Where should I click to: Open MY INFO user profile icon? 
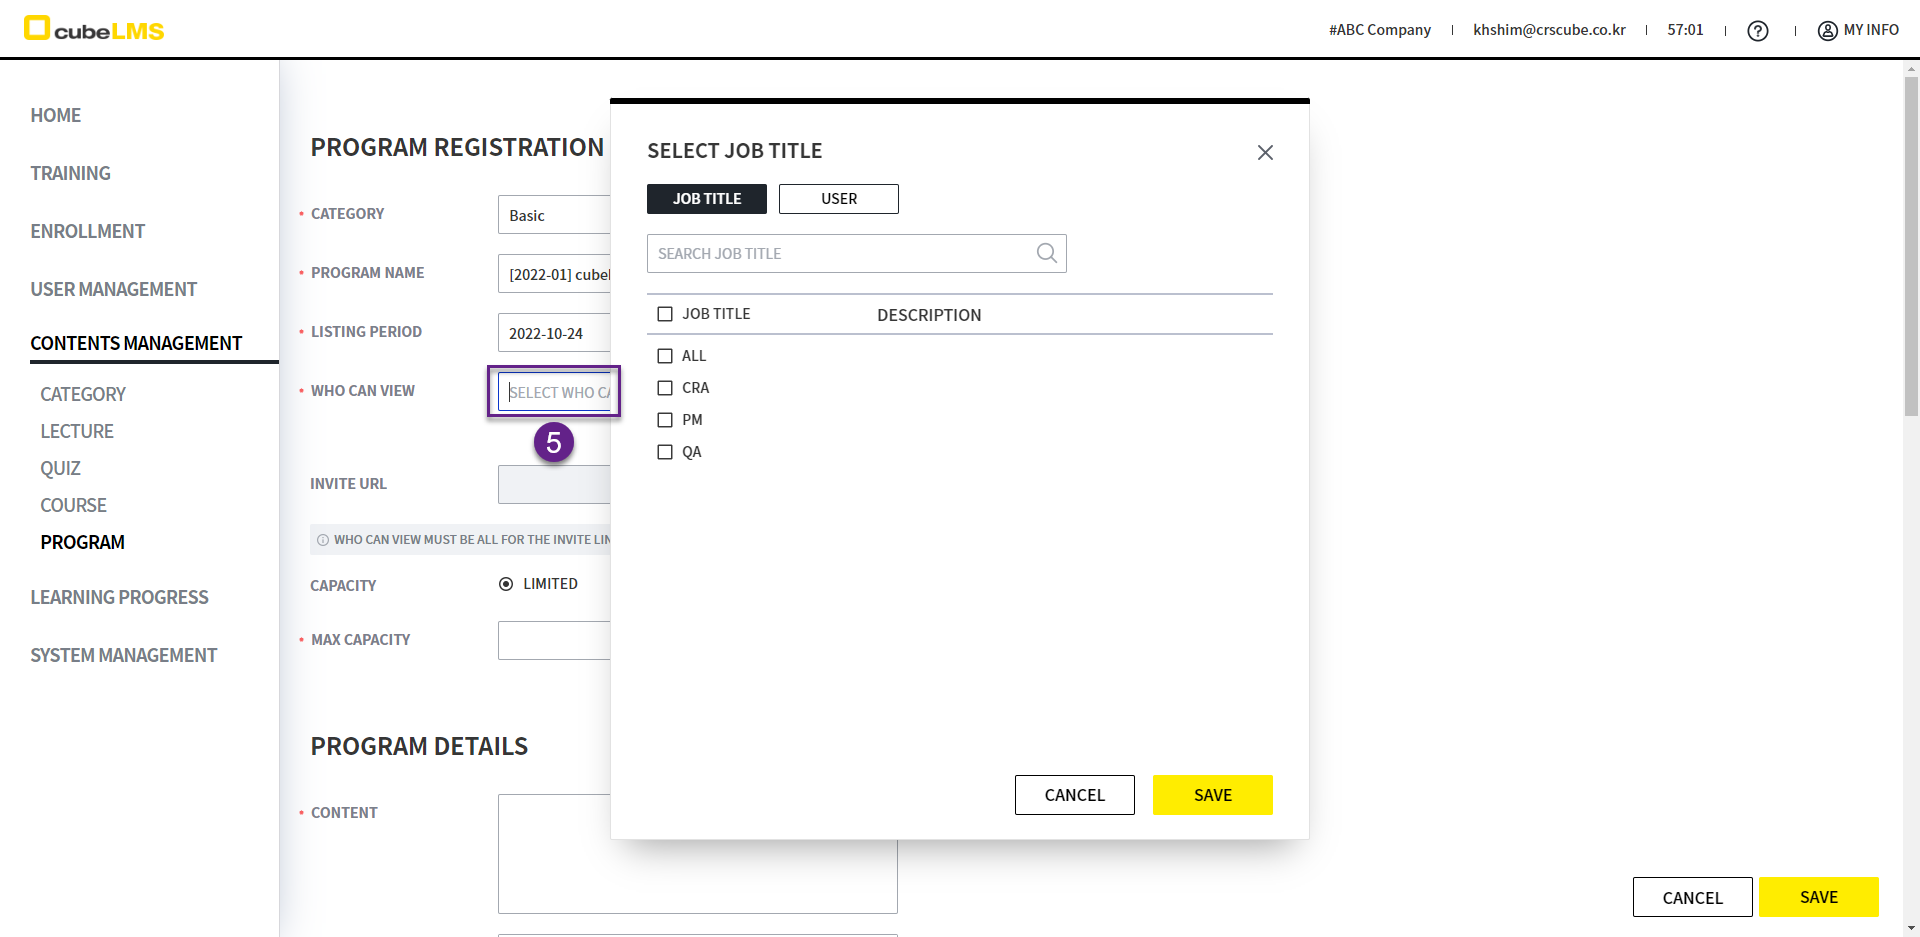pyautogui.click(x=1827, y=31)
